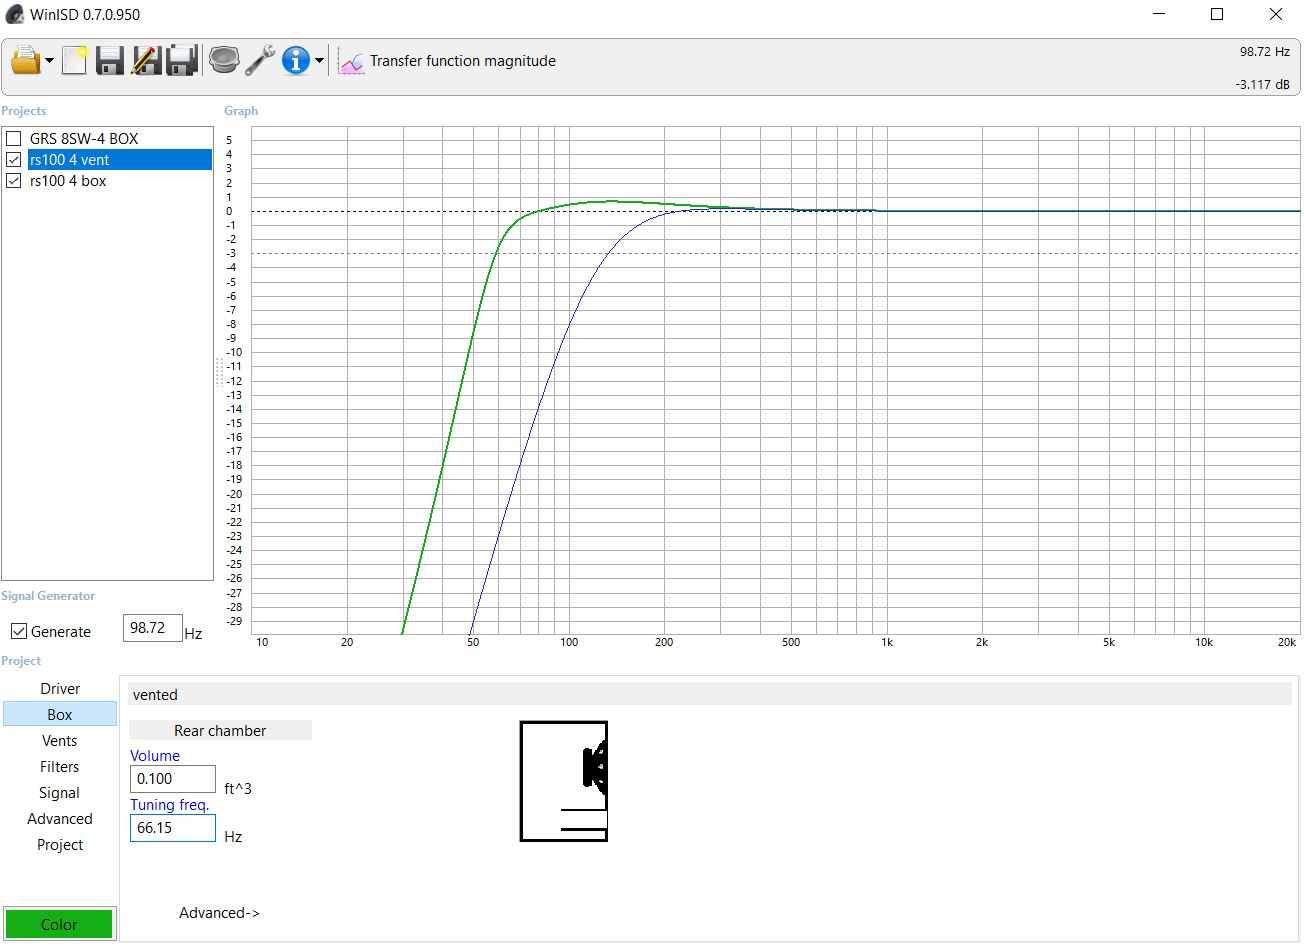Image resolution: width=1304 pixels, height=948 pixels.
Task: Expand the info icon dropdown arrow
Action: point(319,61)
